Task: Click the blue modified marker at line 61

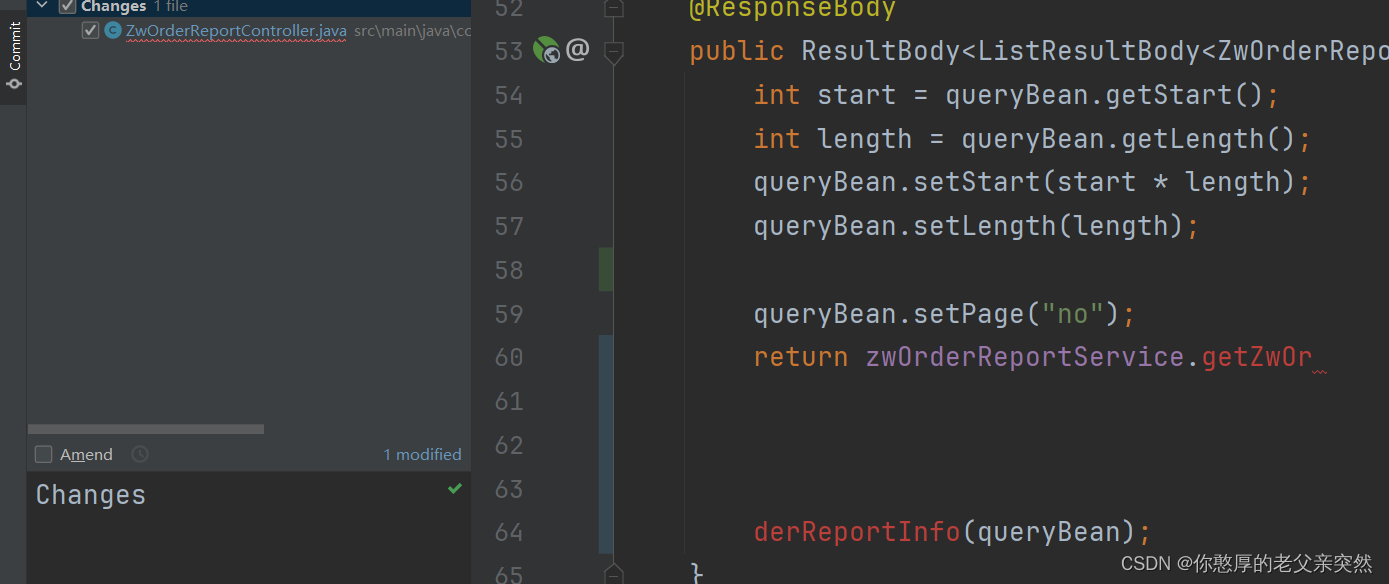Action: click(606, 401)
